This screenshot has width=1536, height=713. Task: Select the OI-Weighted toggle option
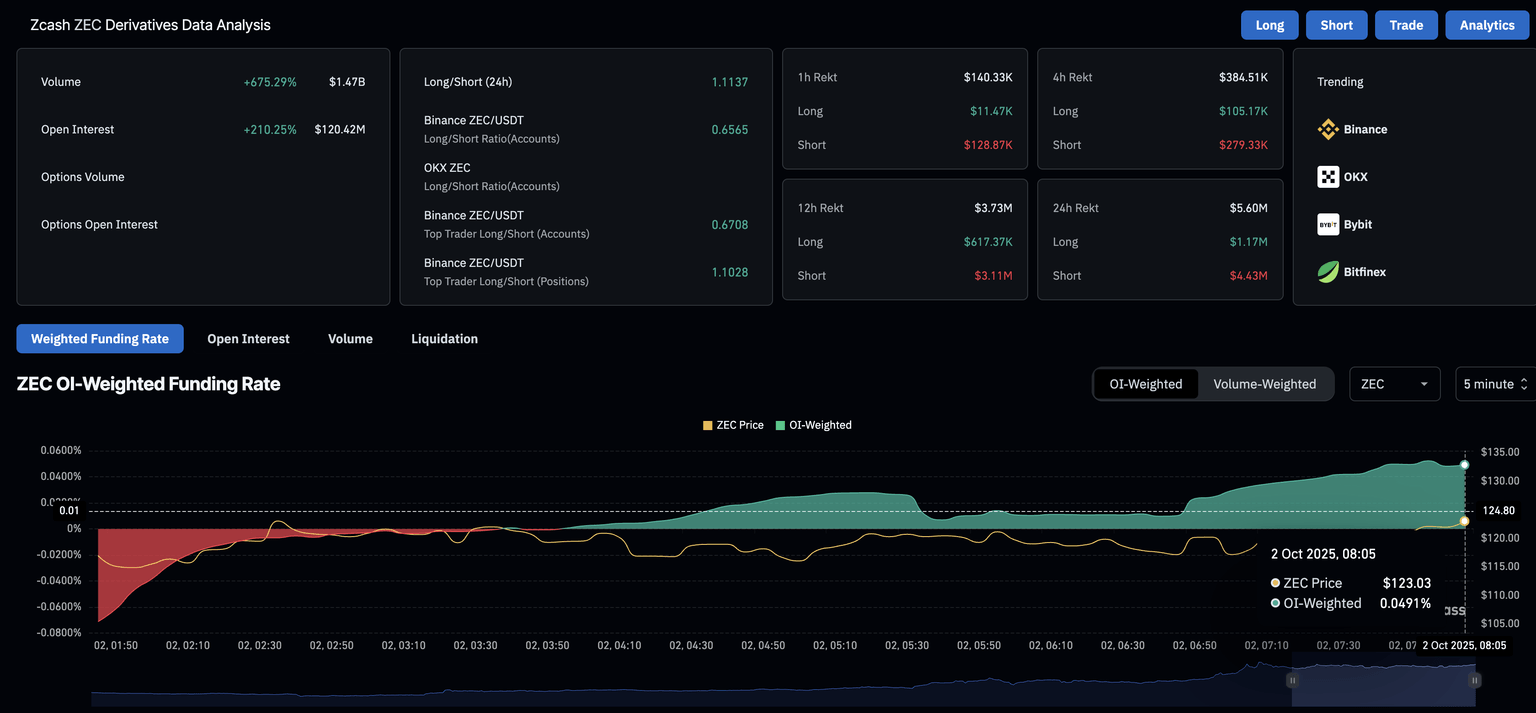click(x=1146, y=384)
